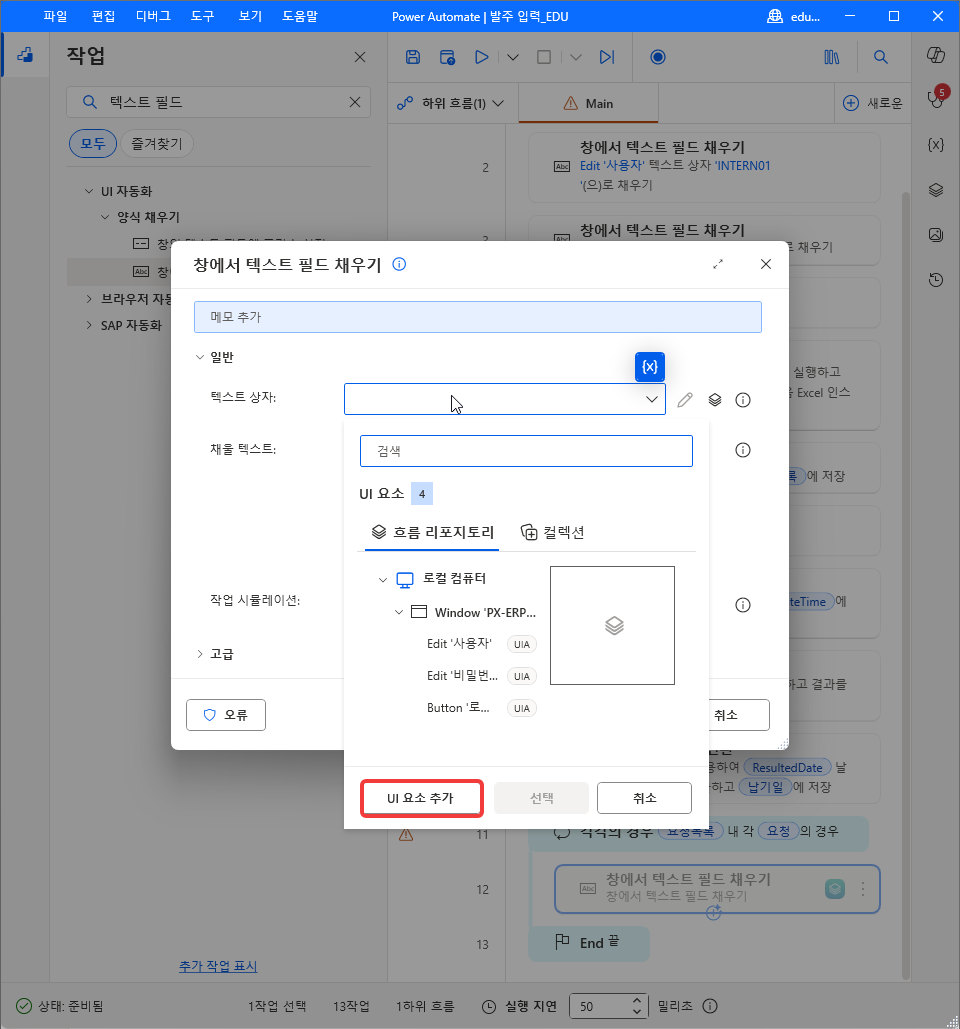Open the asset library icon in toolbar
Screen dimensions: 960x1029
pos(831,57)
